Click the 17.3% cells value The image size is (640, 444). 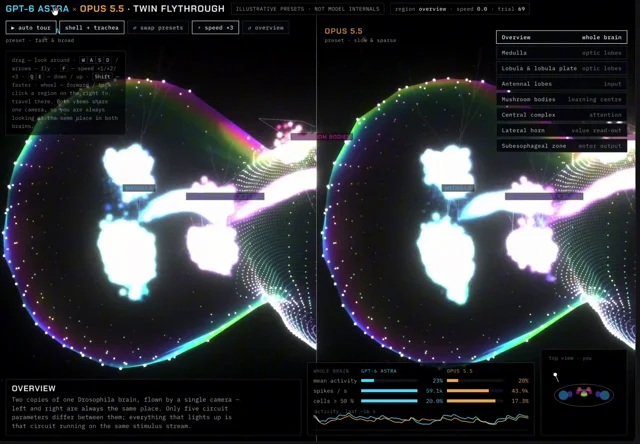520,401
